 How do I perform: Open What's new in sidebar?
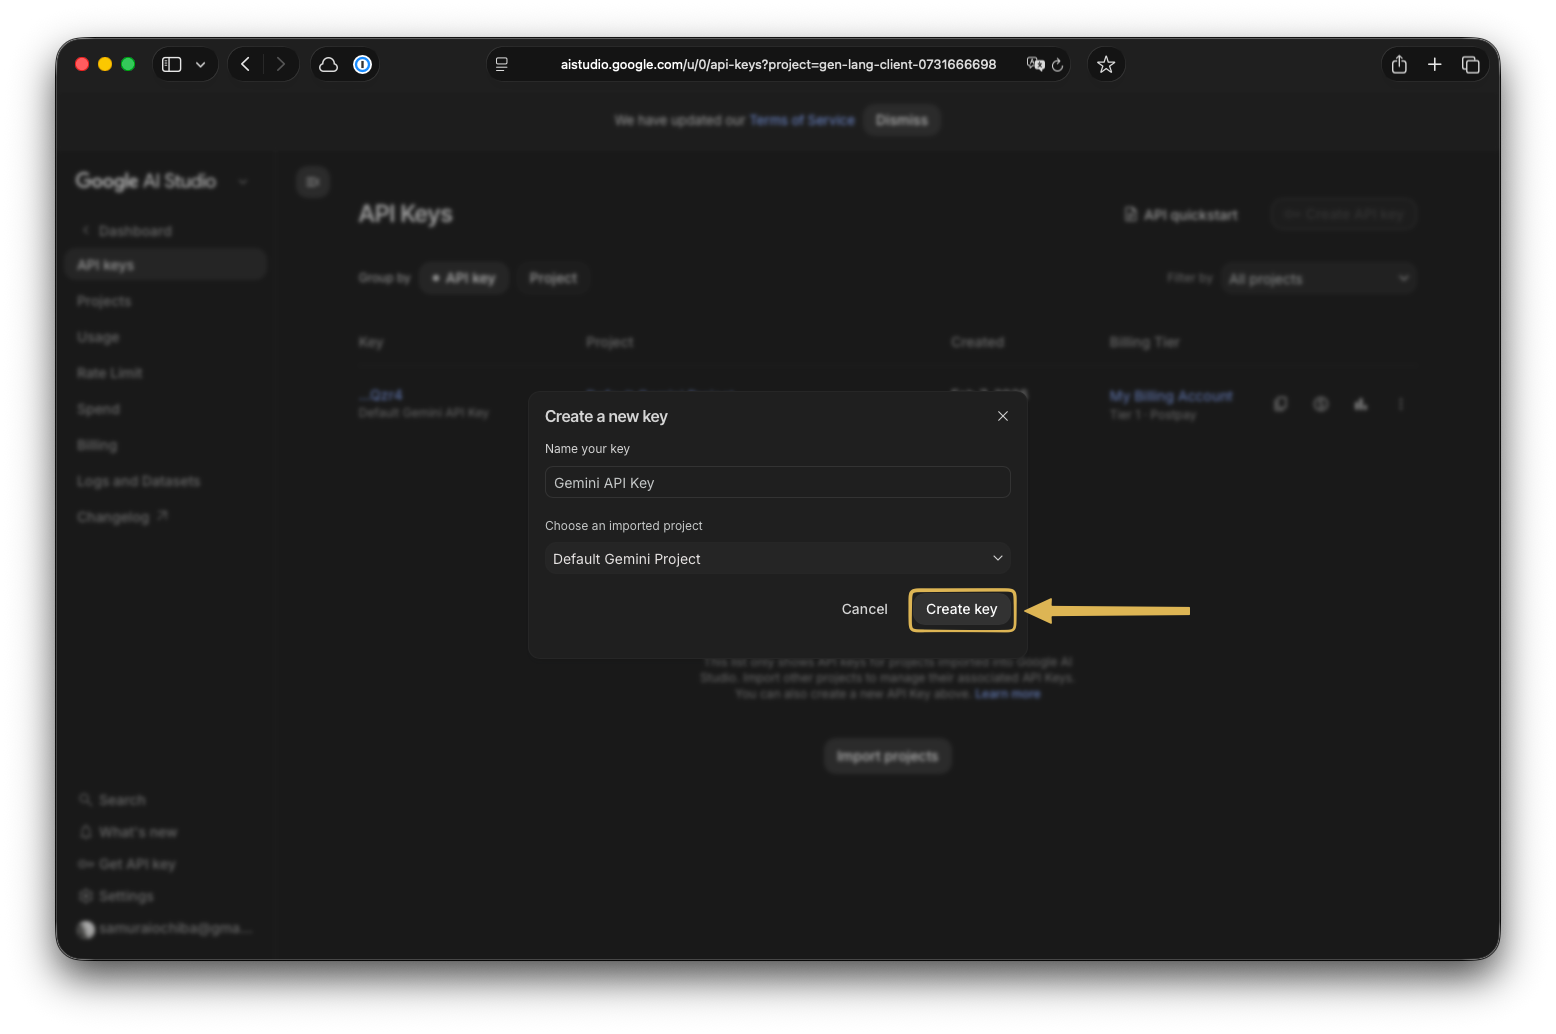128,832
